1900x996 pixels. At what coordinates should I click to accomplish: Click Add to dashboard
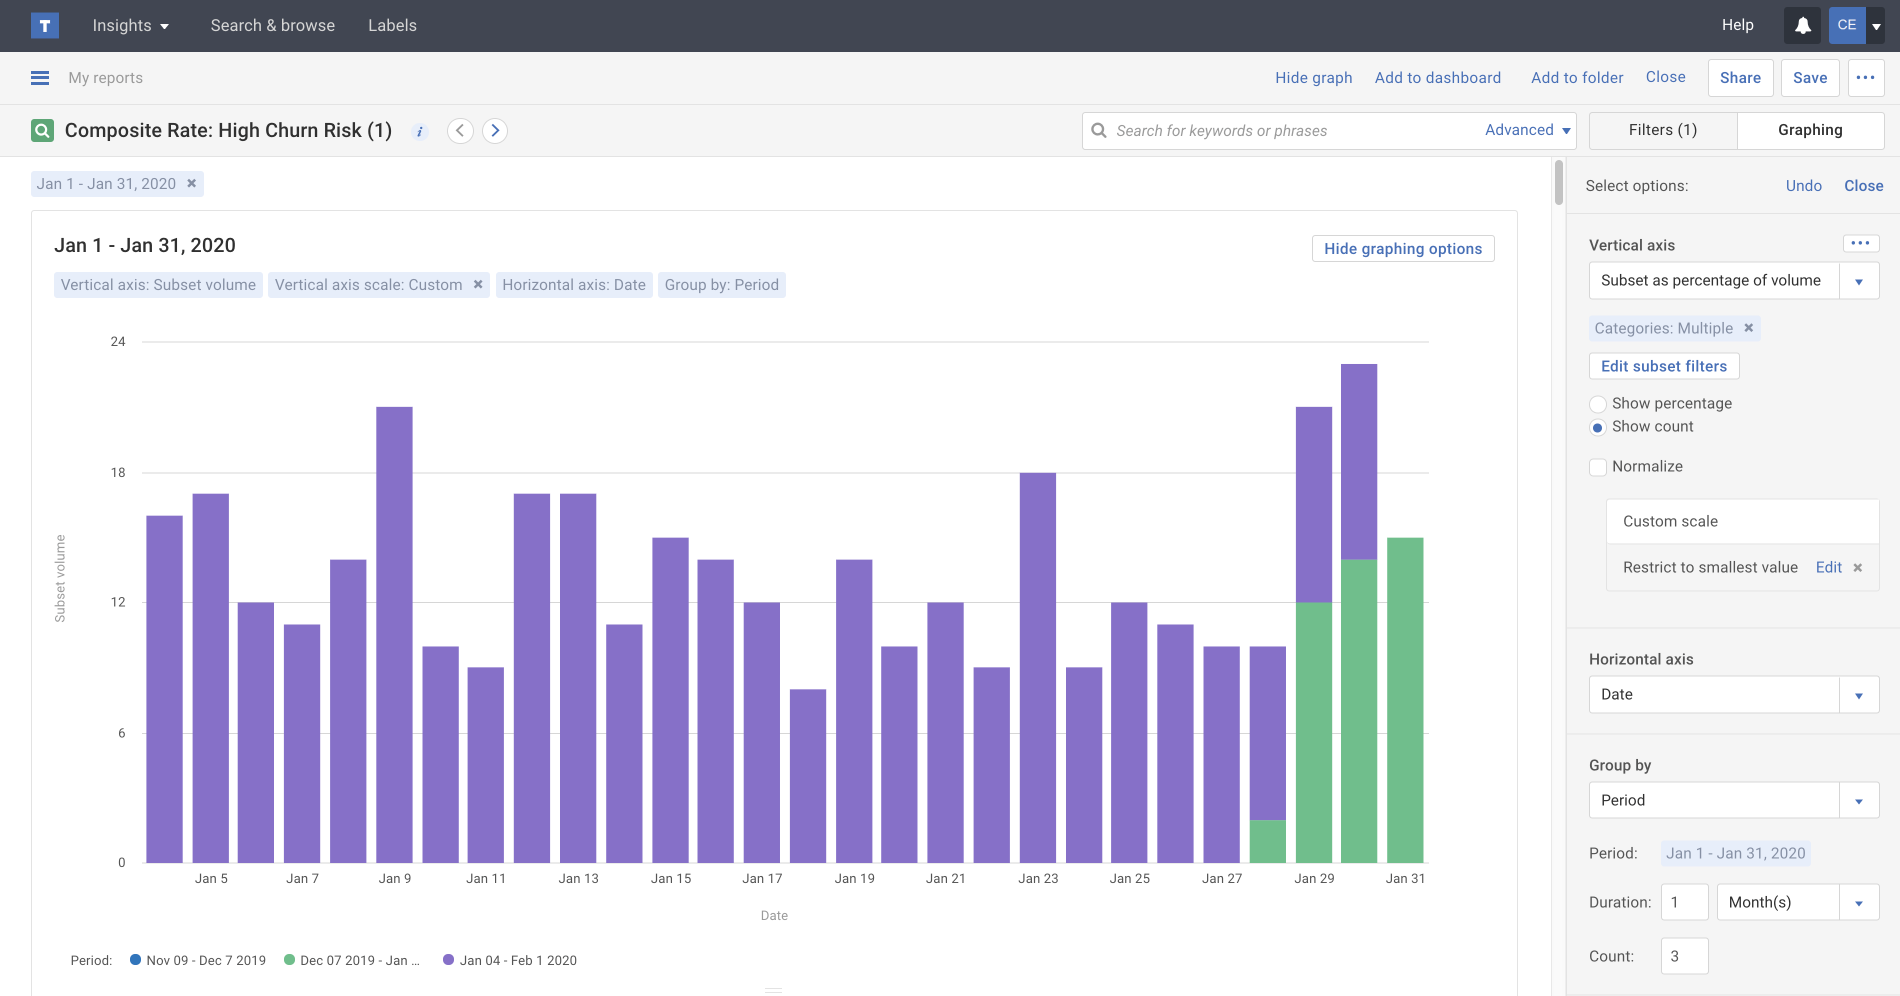click(1437, 77)
